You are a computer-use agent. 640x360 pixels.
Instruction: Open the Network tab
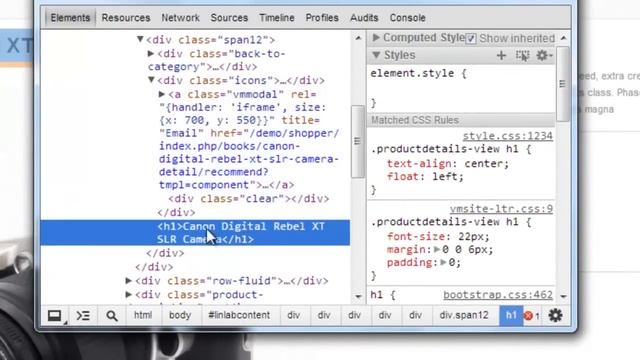click(x=180, y=18)
